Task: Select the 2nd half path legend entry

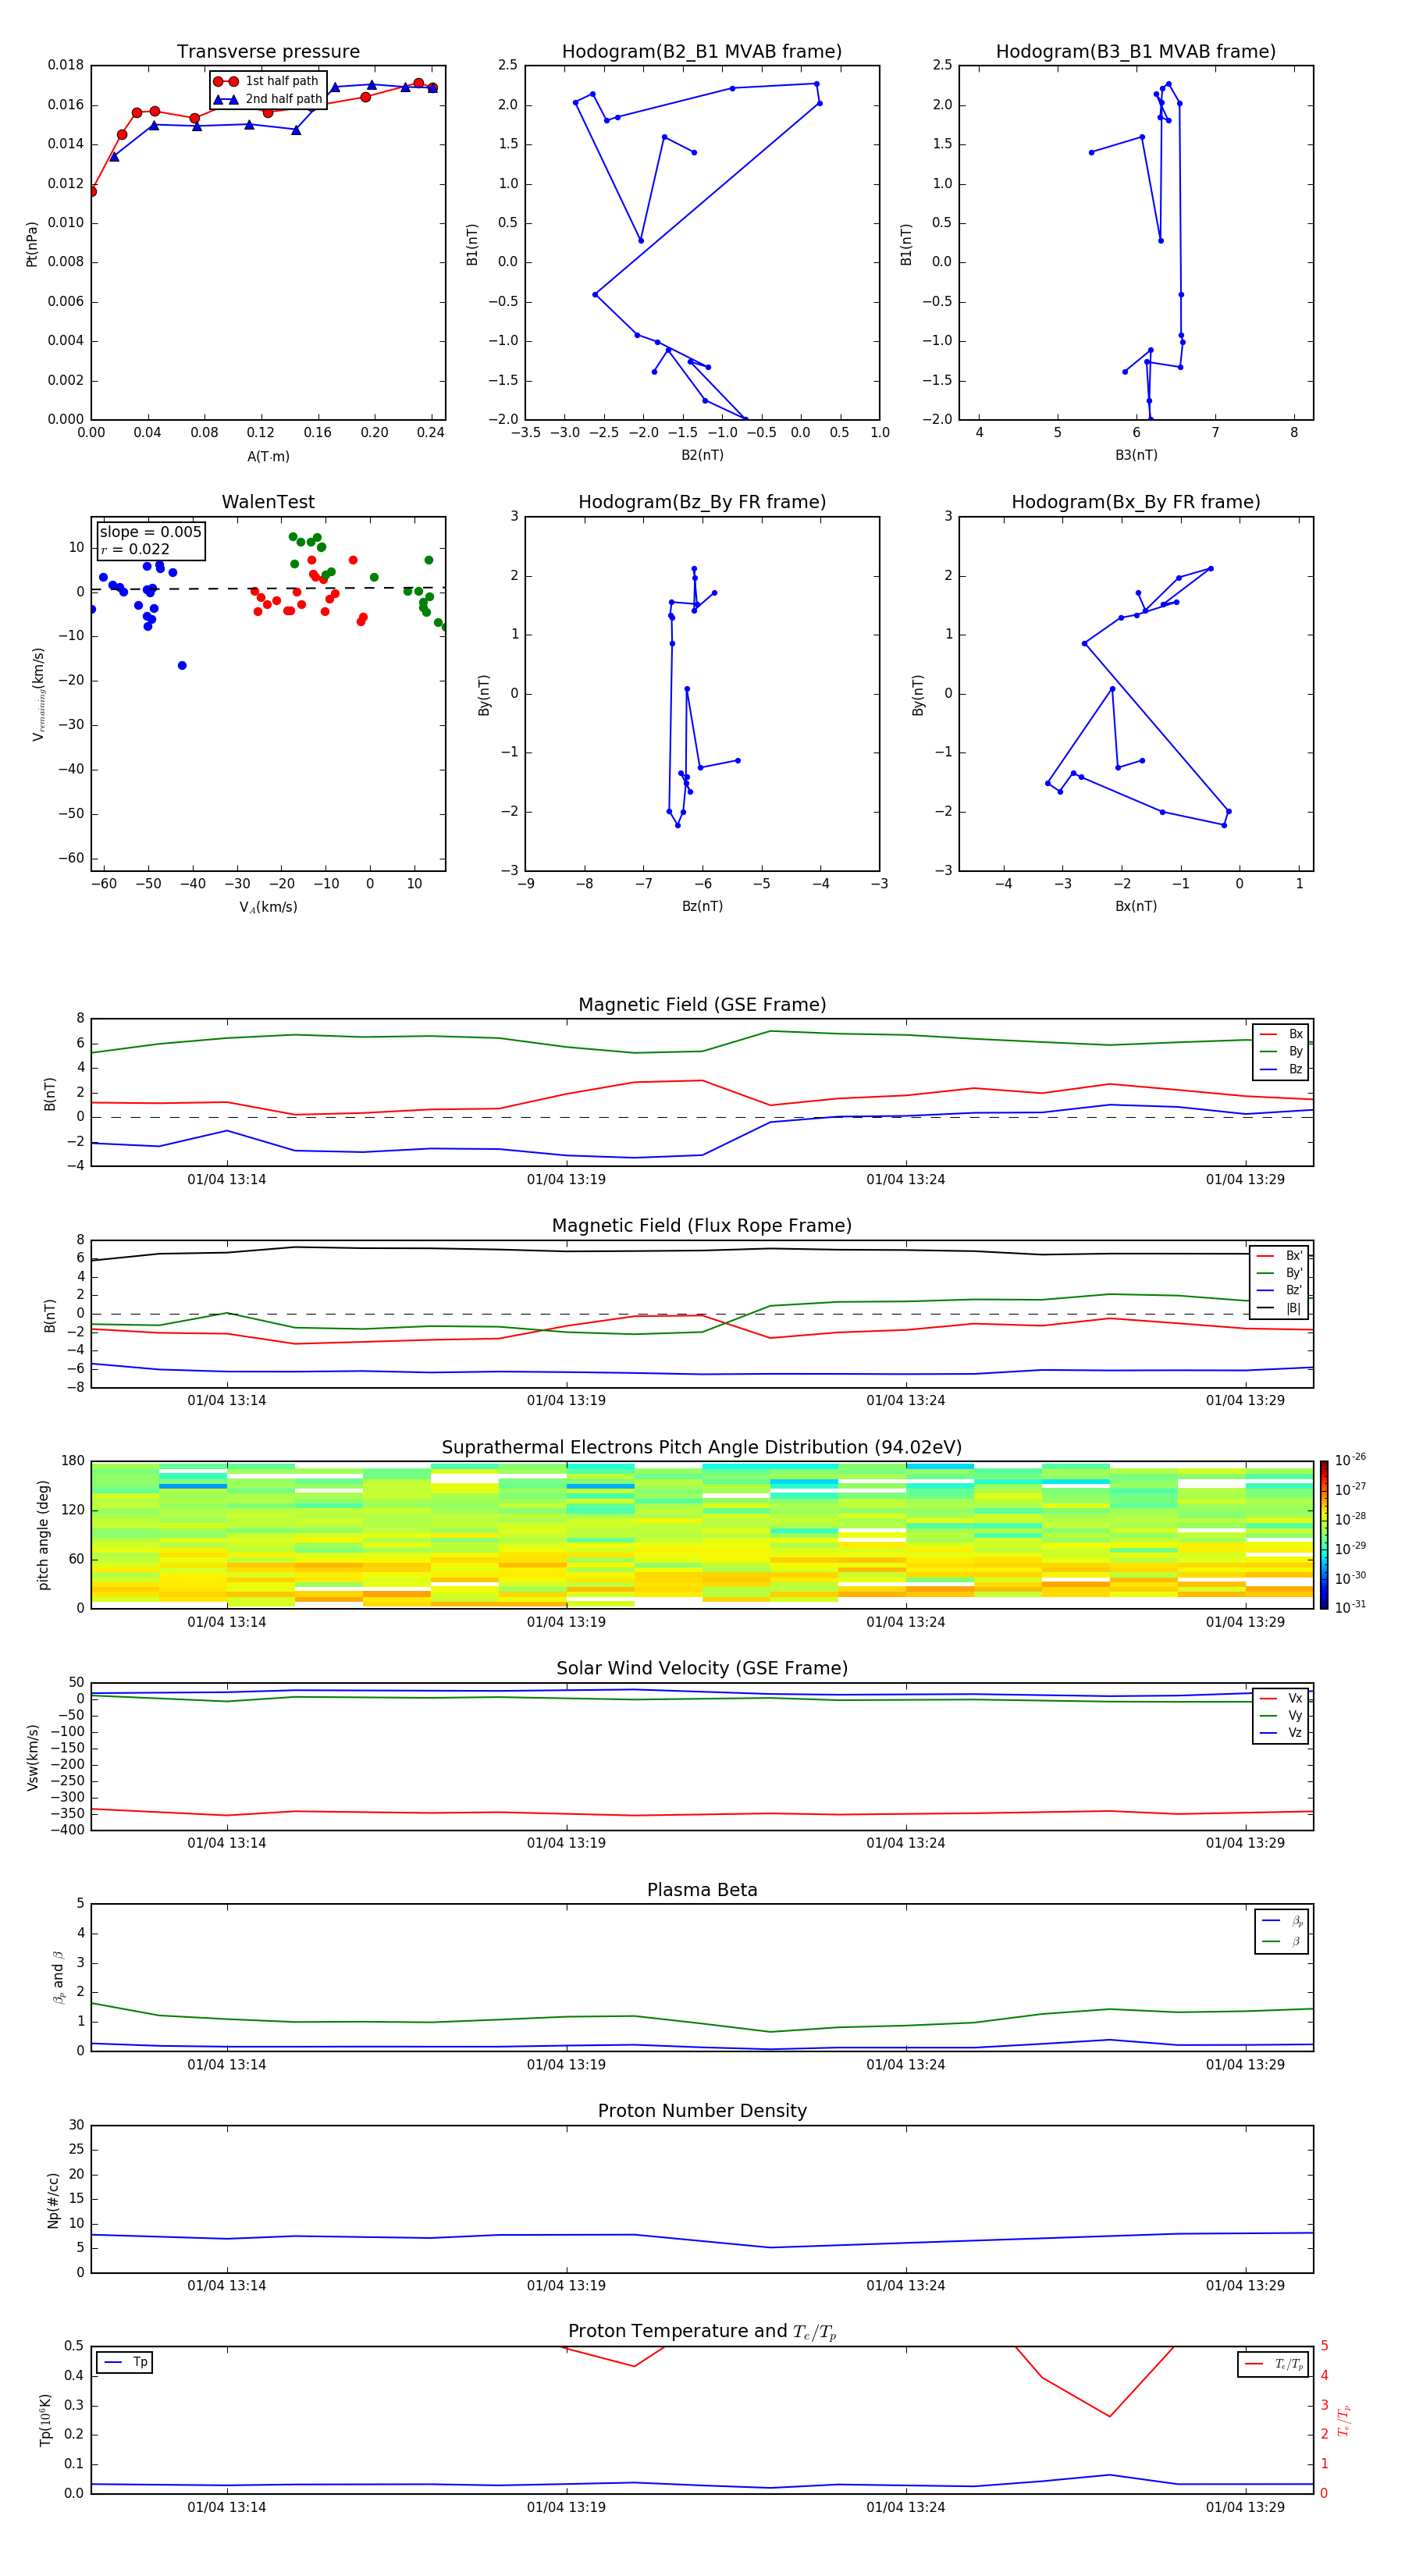Action: tap(267, 99)
